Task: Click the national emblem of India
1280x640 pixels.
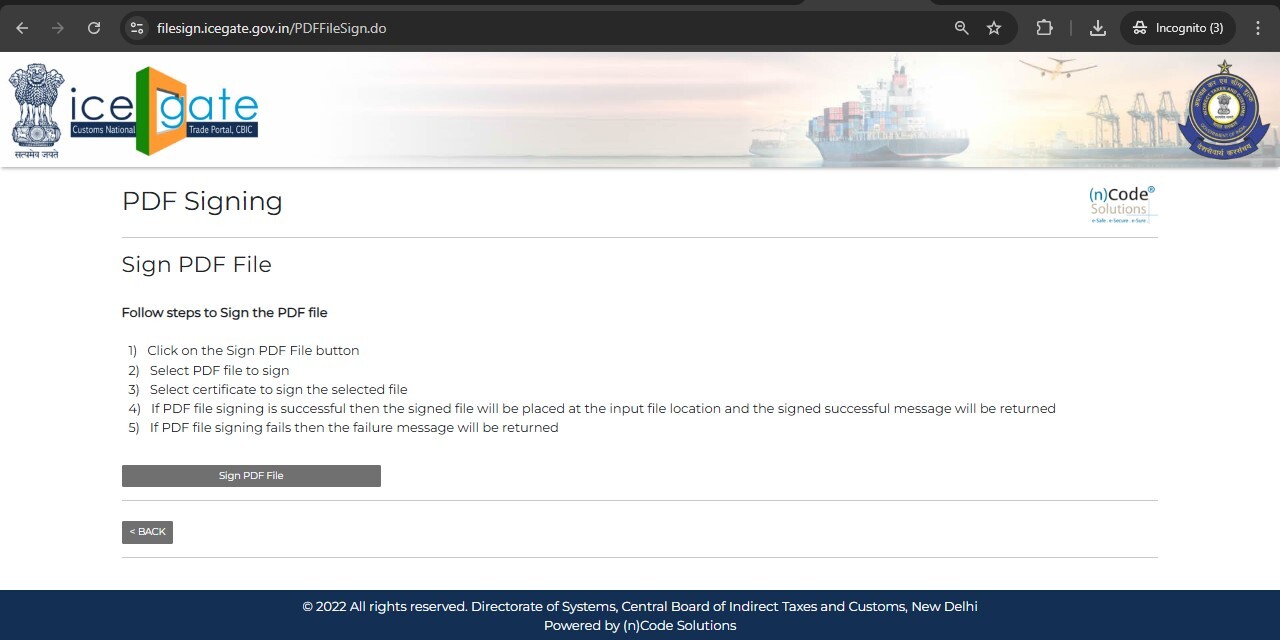Action: (36, 110)
